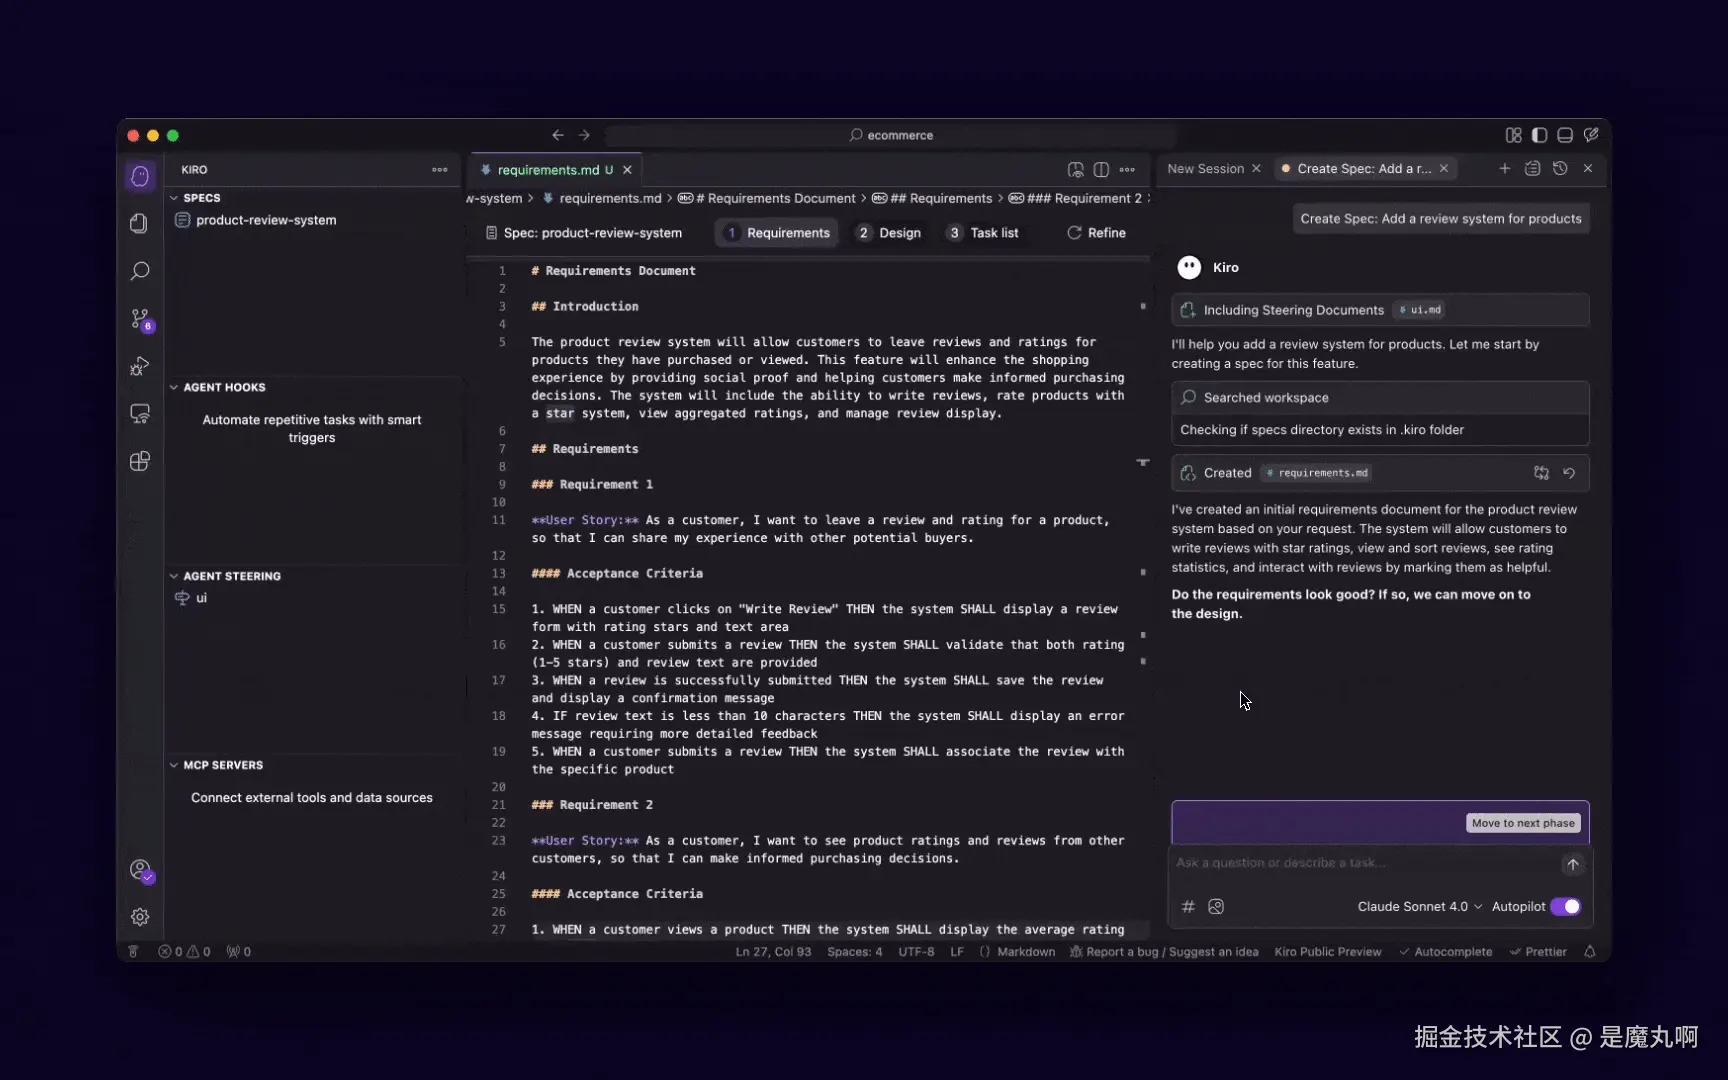Click the errors and warnings count
Viewport: 1728px width, 1080px height.
pyautogui.click(x=184, y=952)
